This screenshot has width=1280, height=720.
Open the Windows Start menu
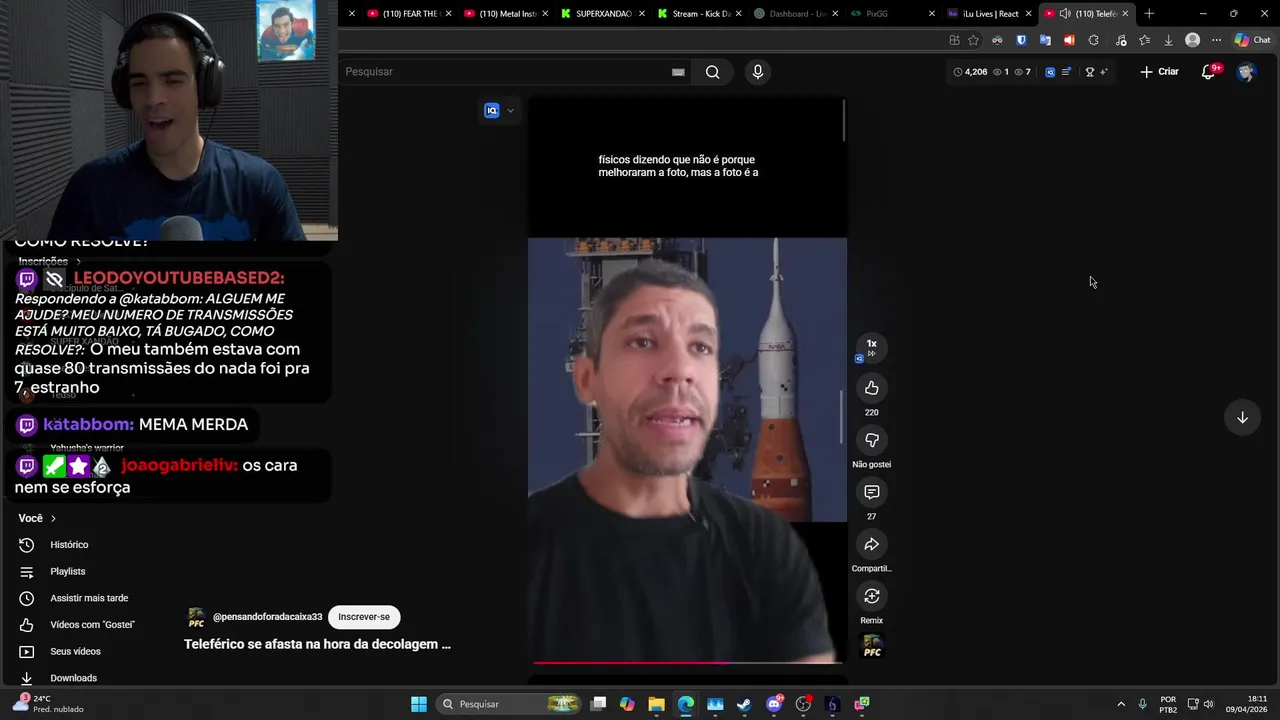pos(419,704)
